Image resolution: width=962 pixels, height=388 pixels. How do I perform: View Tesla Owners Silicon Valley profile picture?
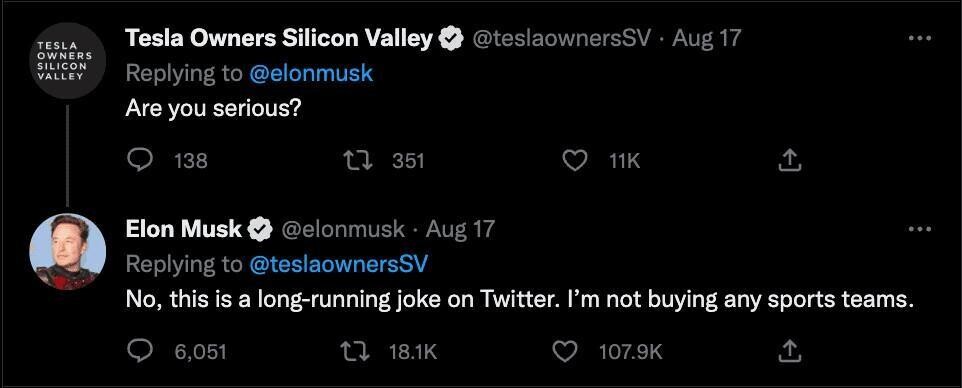67,60
